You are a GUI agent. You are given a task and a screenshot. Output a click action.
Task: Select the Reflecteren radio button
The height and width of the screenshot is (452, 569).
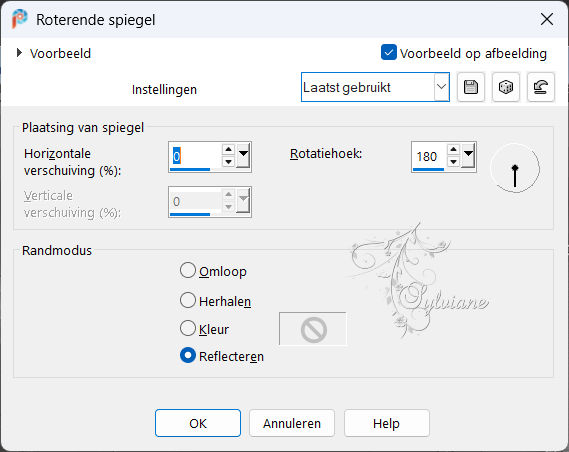tap(188, 356)
